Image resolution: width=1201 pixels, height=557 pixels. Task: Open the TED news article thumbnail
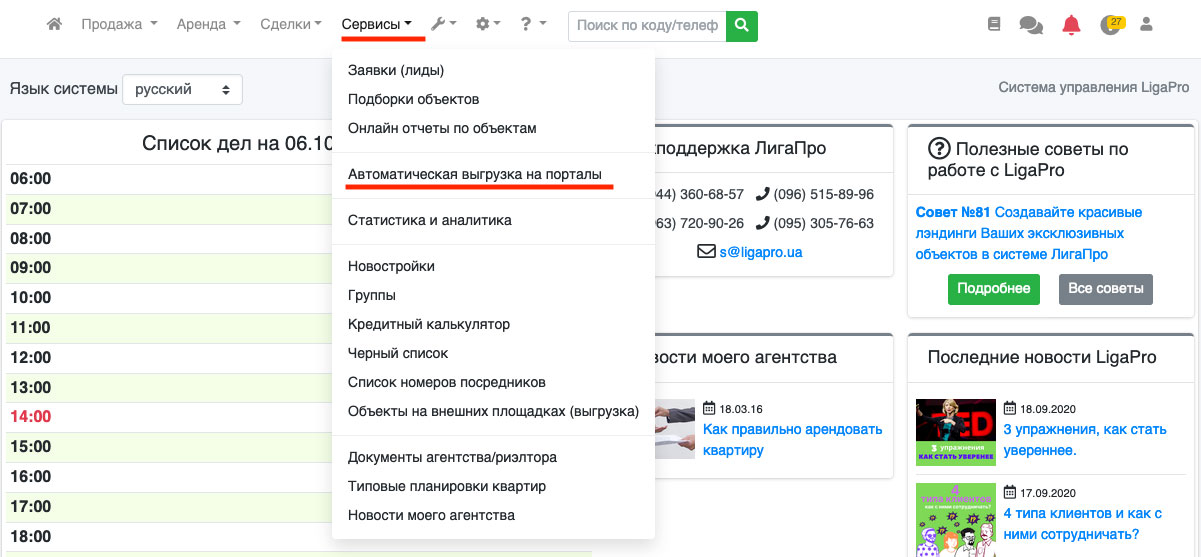(x=955, y=432)
